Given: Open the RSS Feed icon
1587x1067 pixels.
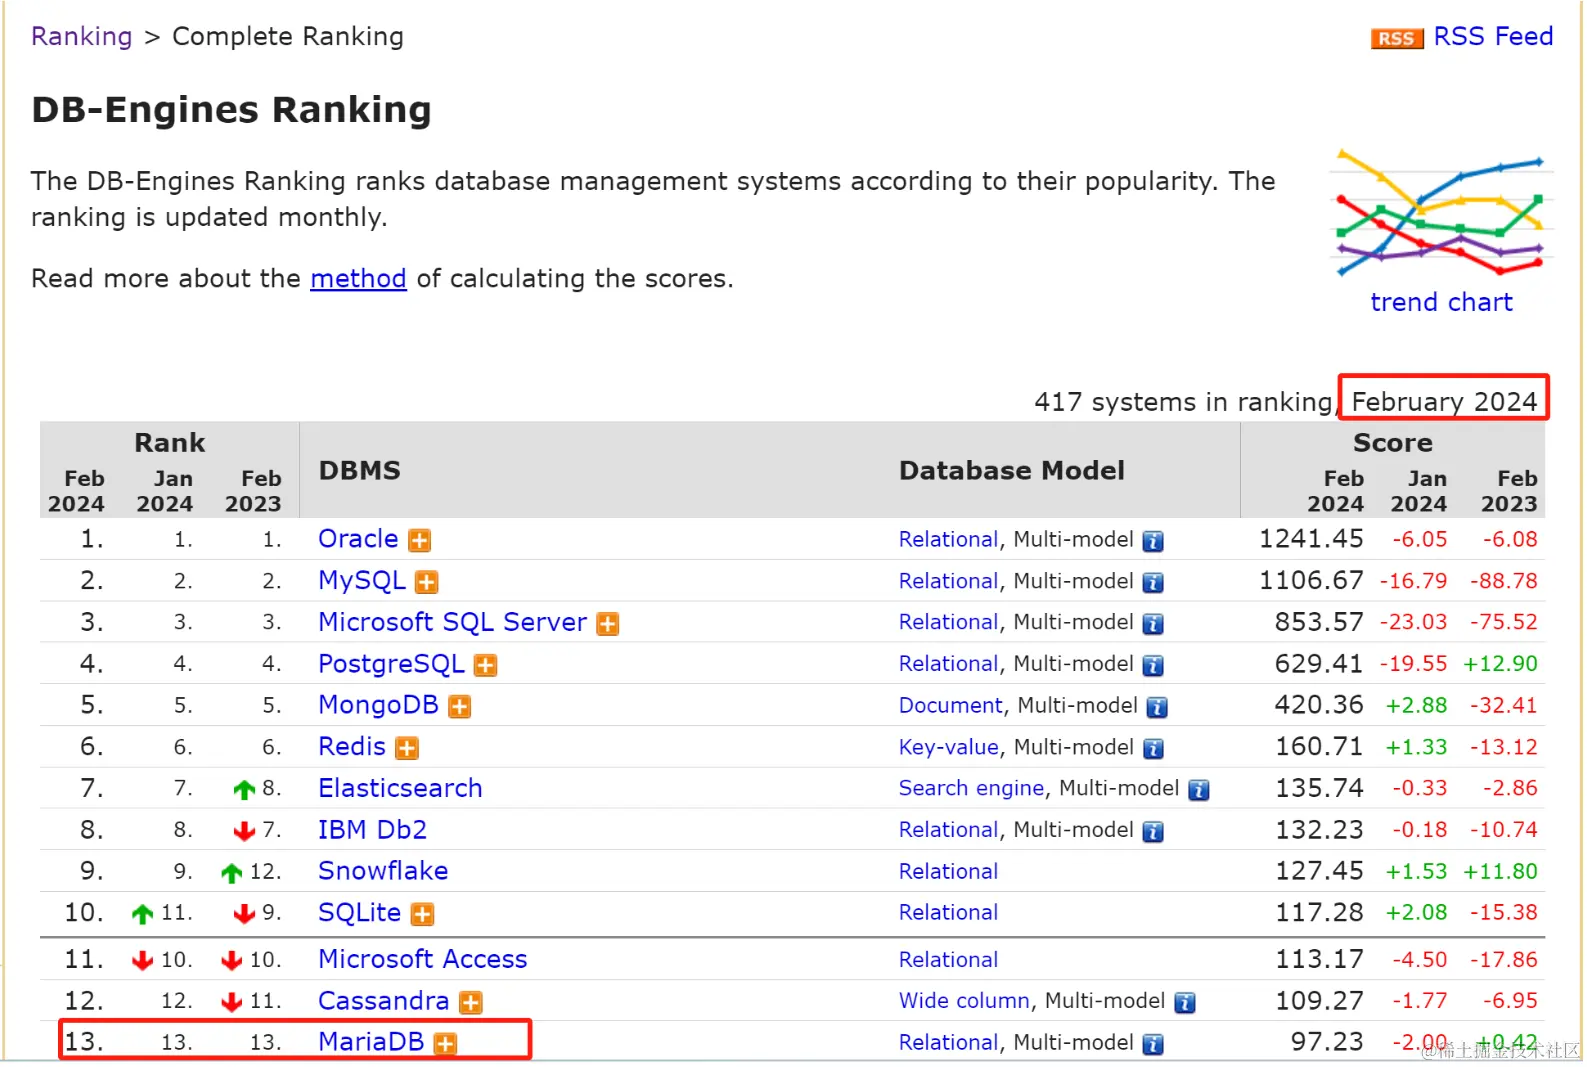Looking at the screenshot, I should 1396,38.
